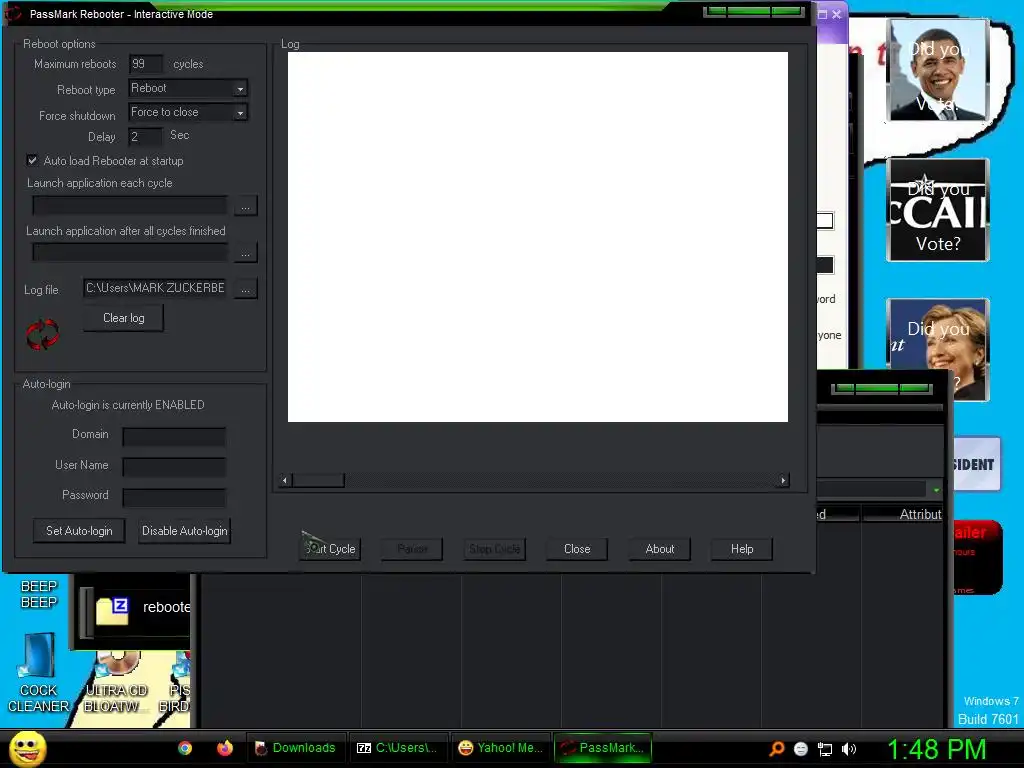
Task: Click the Stop Cycle button
Action: (x=494, y=549)
